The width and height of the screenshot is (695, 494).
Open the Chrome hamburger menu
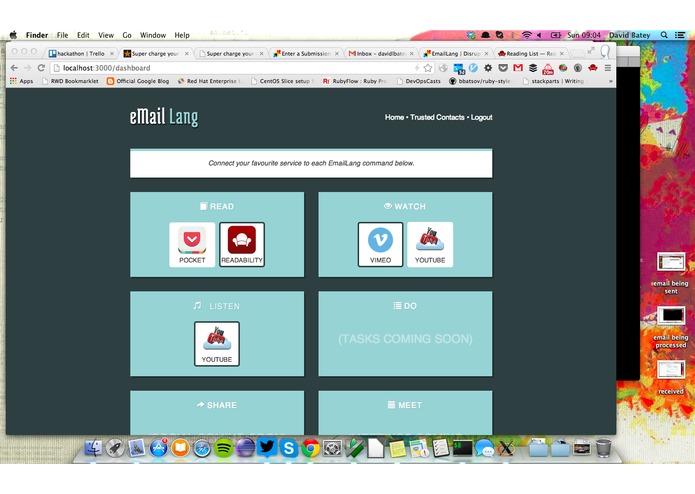pyautogui.click(x=608, y=68)
